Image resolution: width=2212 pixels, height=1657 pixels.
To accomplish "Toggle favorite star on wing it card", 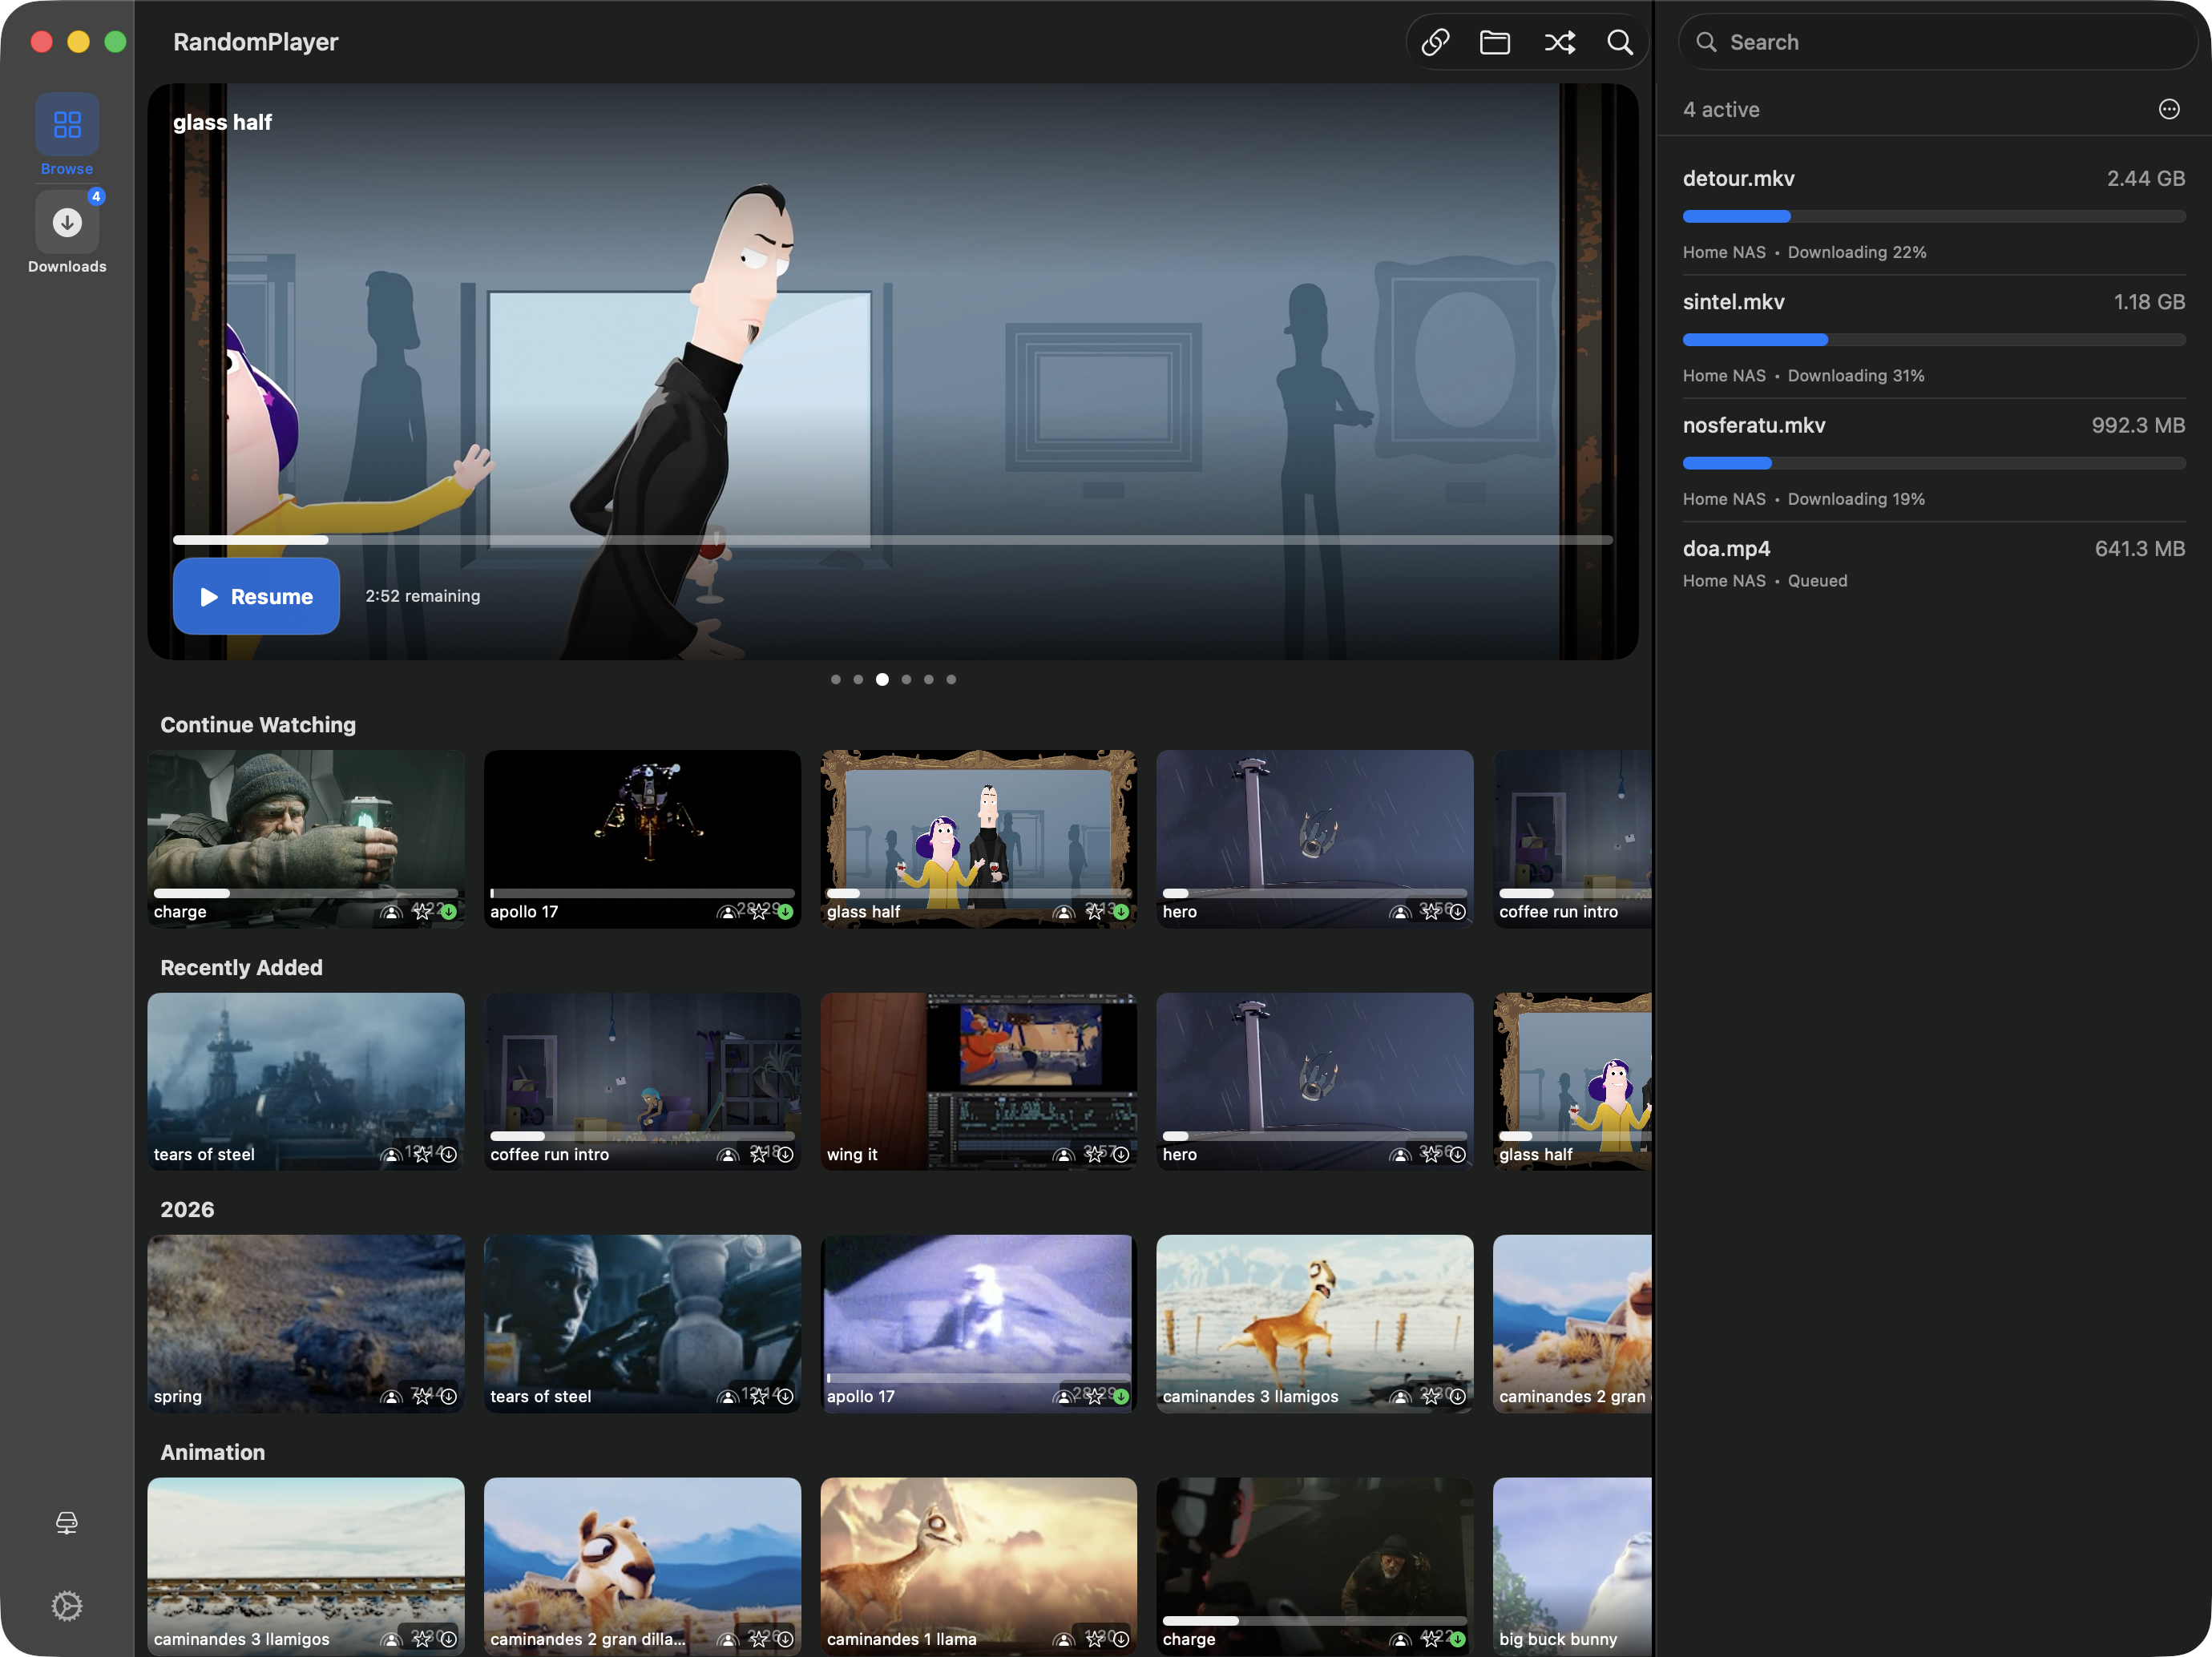I will [1095, 1154].
